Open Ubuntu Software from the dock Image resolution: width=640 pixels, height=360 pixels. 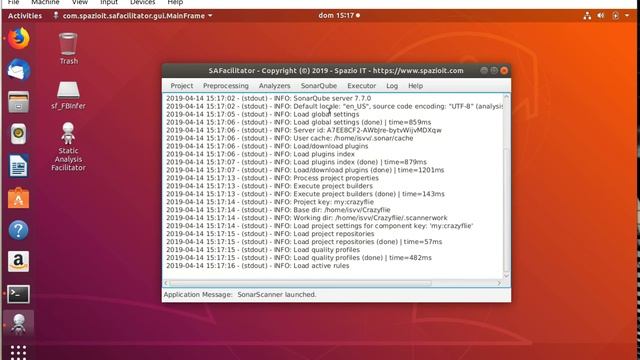(x=18, y=198)
